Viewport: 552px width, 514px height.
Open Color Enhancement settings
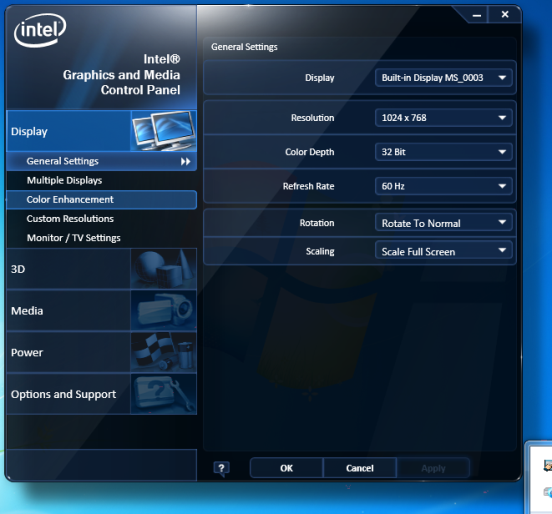(x=101, y=200)
